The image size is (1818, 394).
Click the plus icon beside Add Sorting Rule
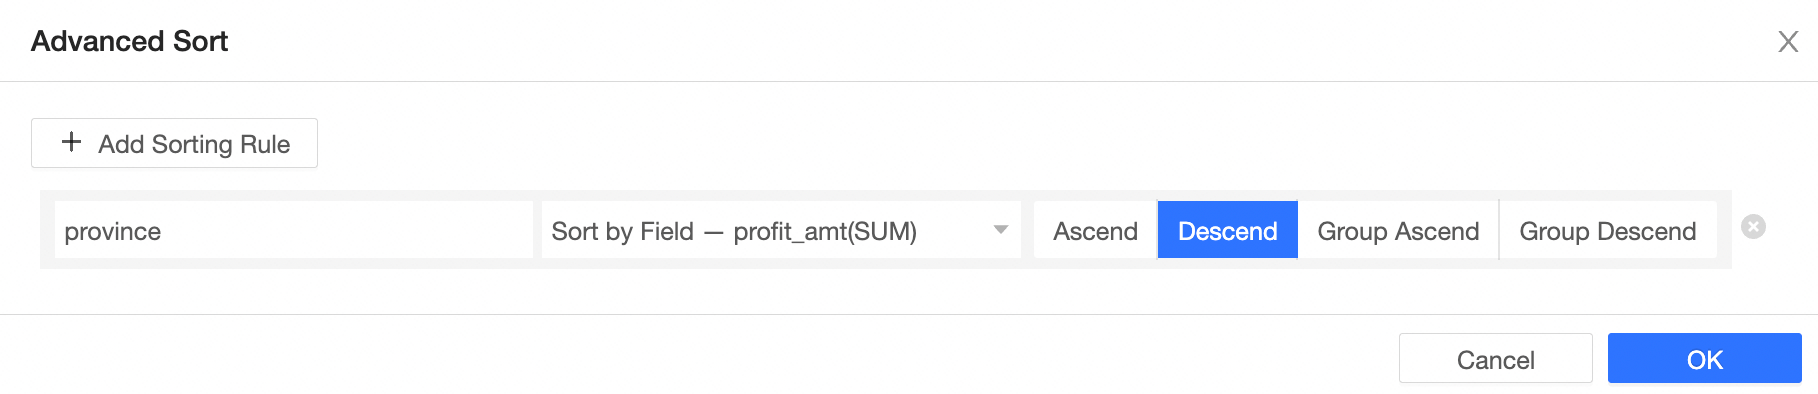point(71,142)
